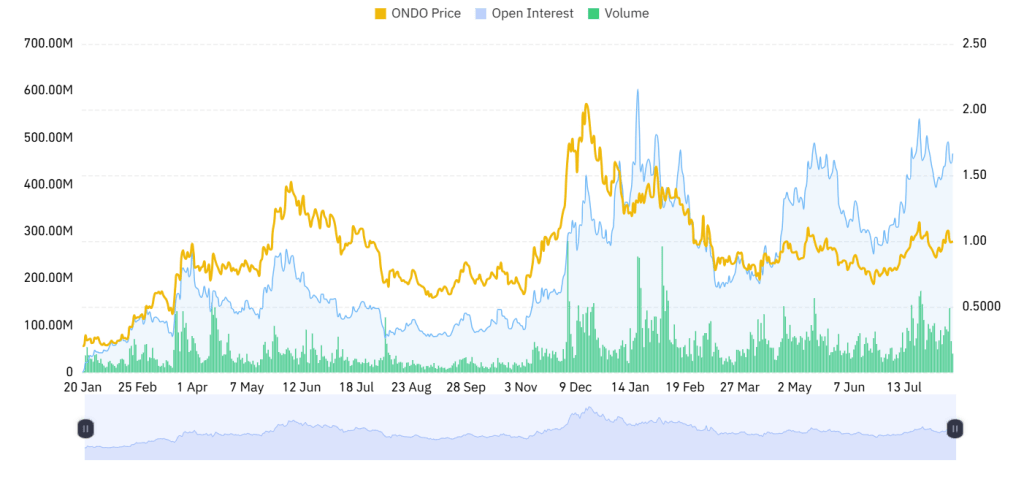Click the 12 Jun date label

301,387
